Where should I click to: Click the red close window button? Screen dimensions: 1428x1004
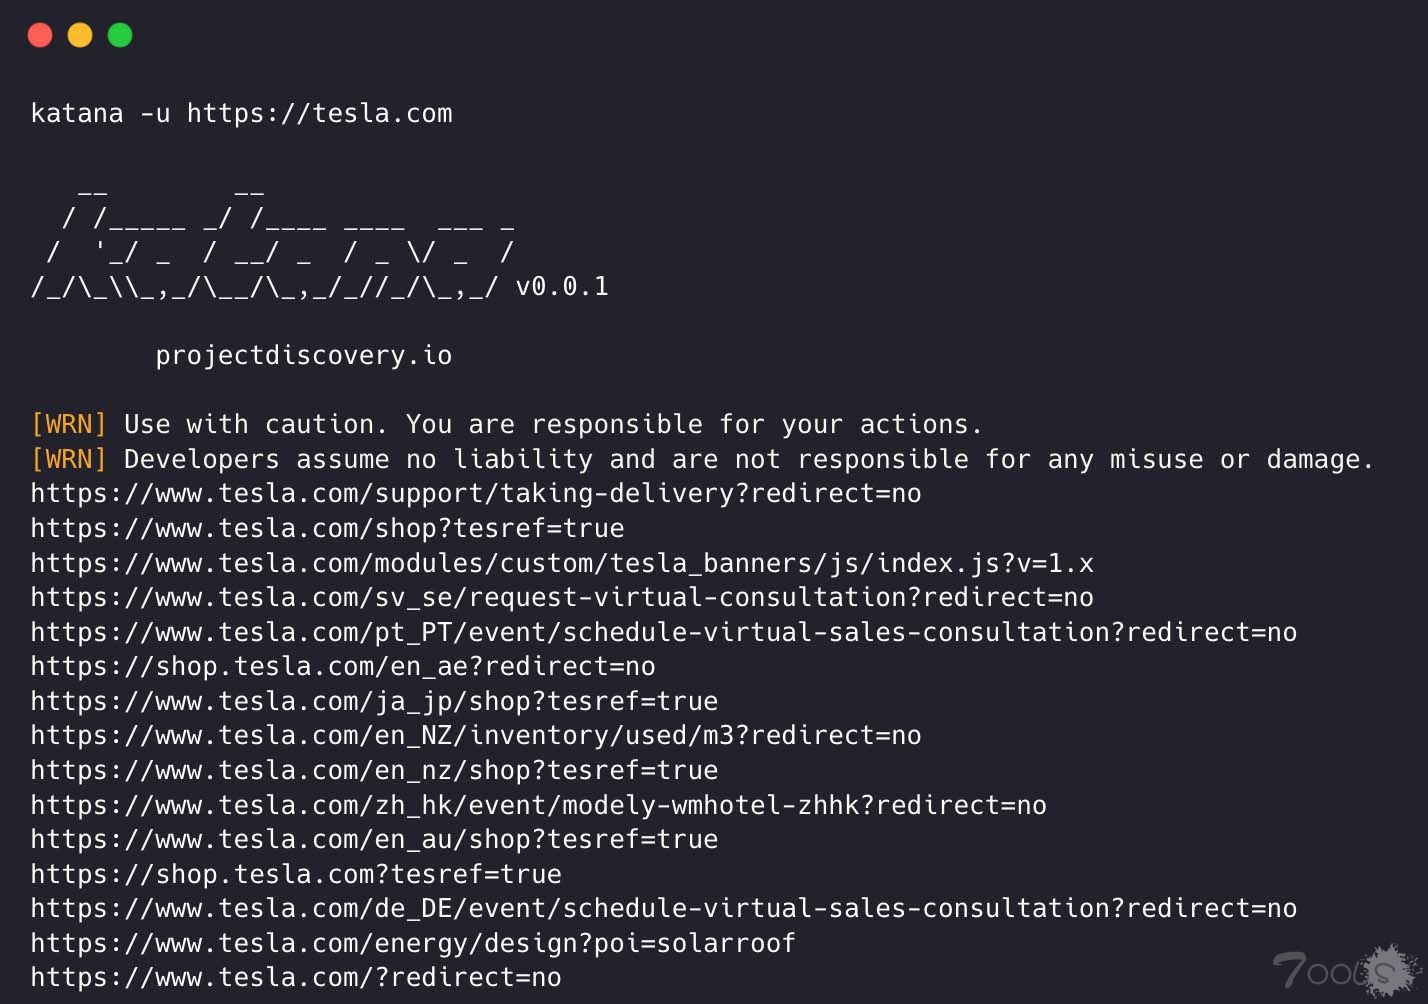(x=40, y=35)
